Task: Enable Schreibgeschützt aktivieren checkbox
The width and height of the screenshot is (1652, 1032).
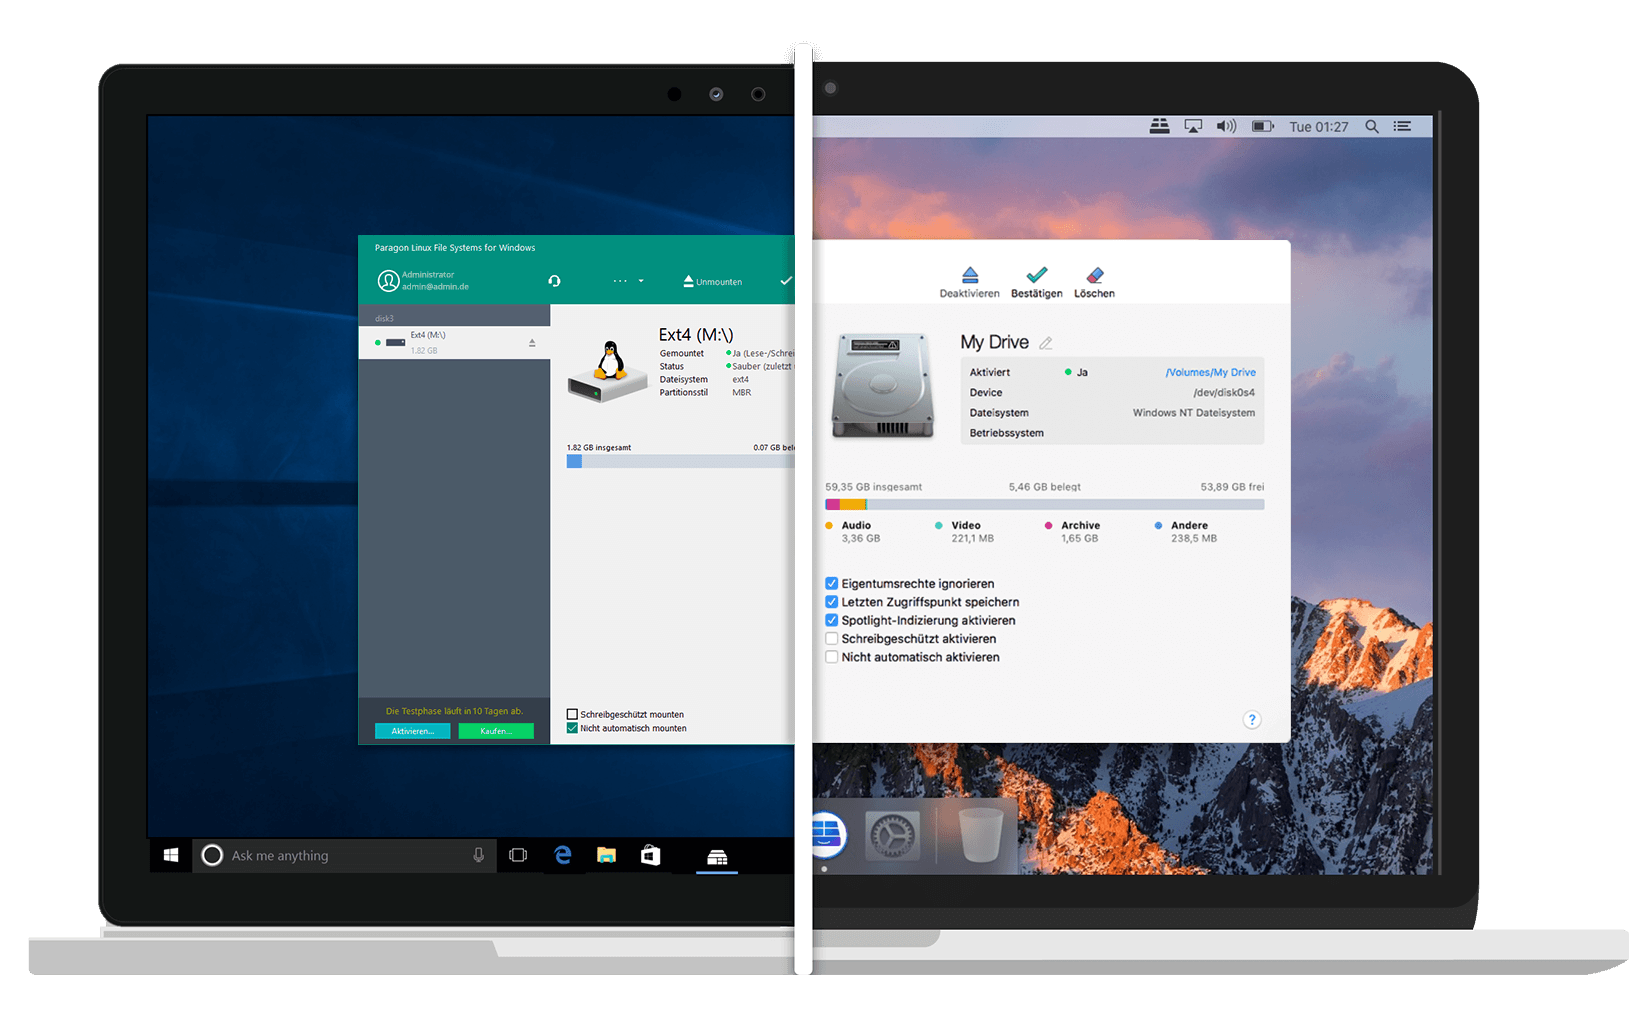Action: tap(831, 638)
